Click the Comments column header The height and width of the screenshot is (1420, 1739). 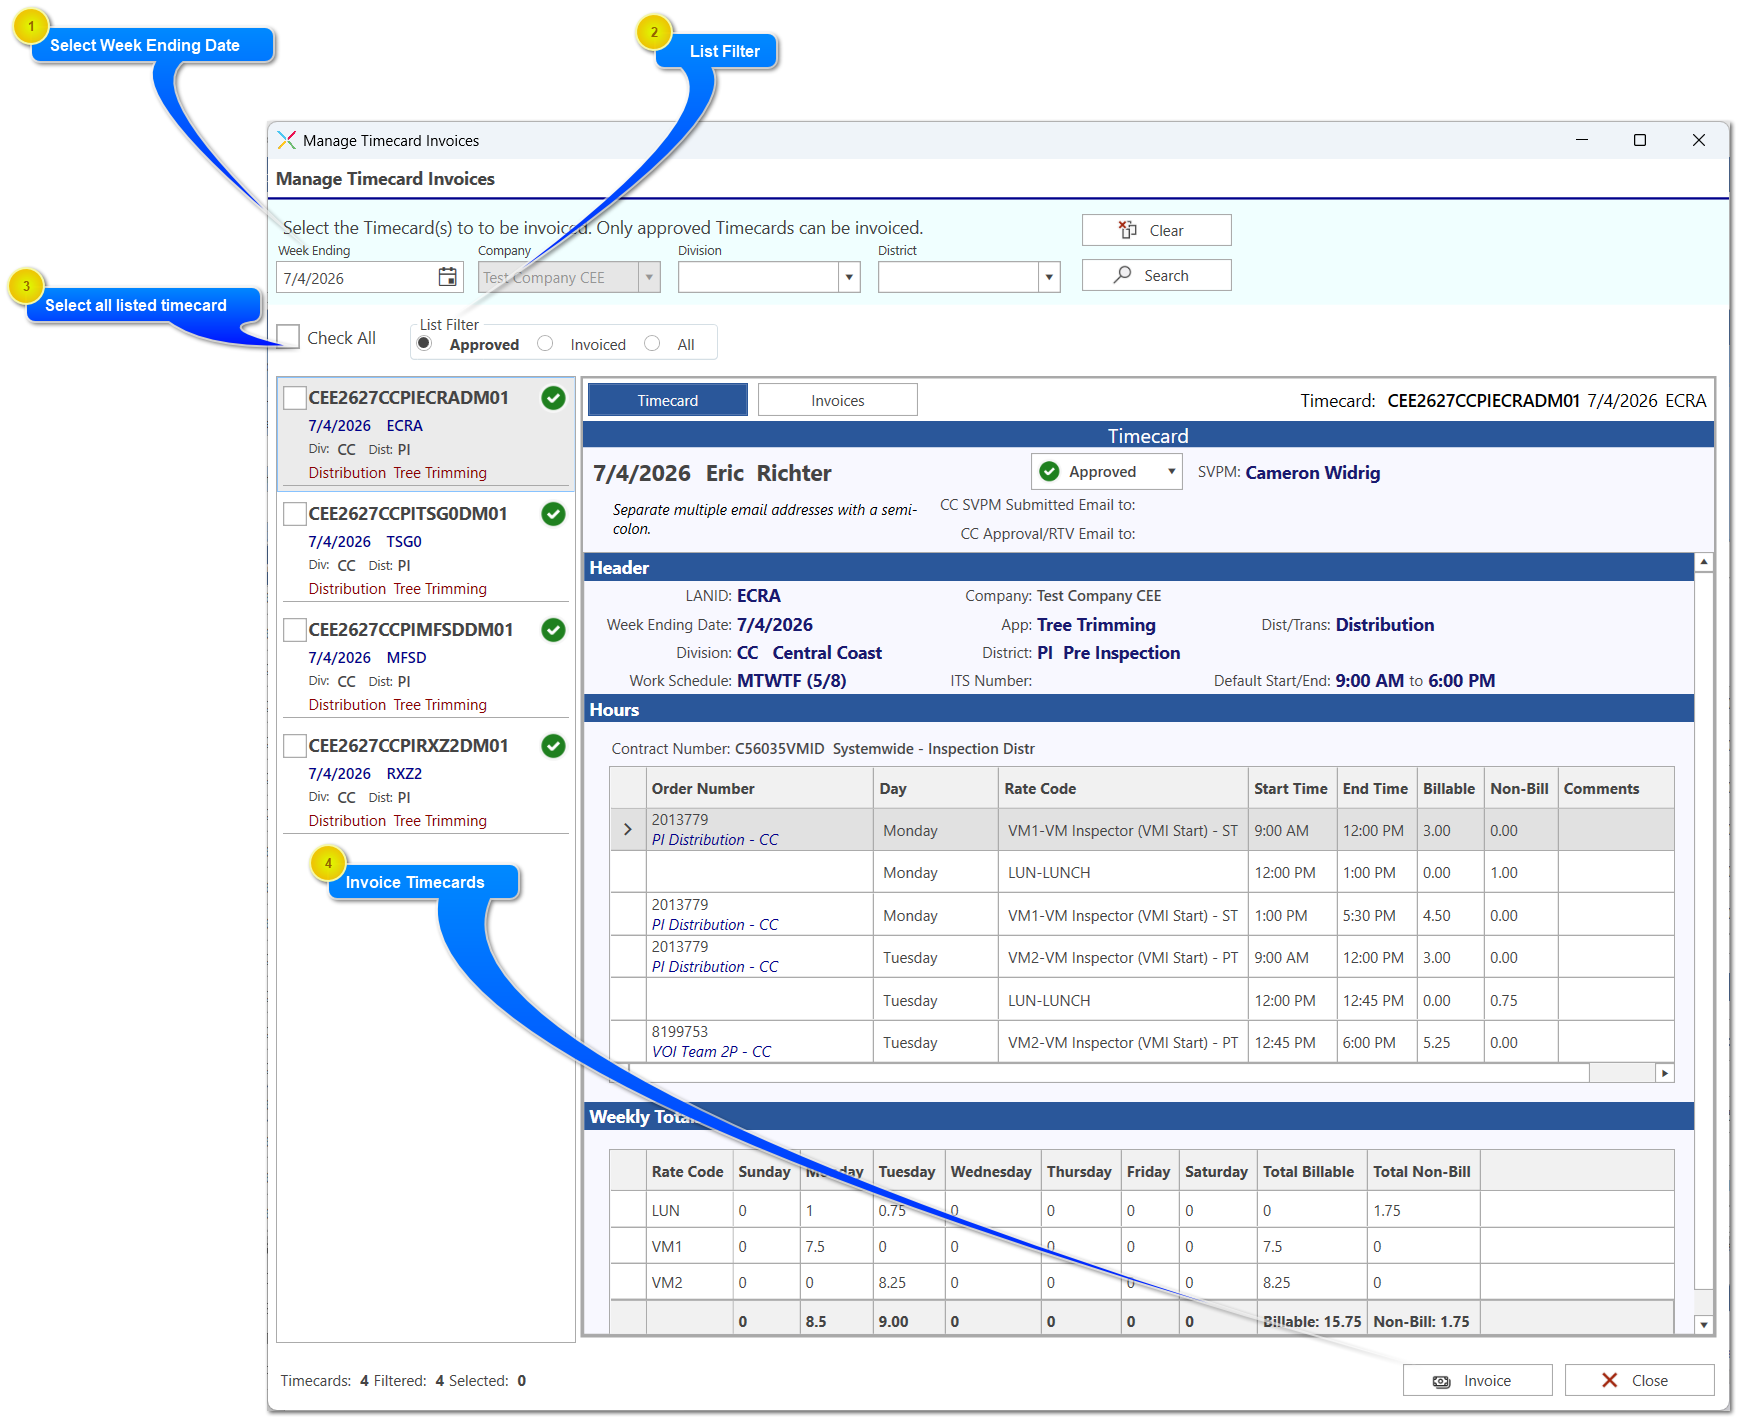(1616, 788)
